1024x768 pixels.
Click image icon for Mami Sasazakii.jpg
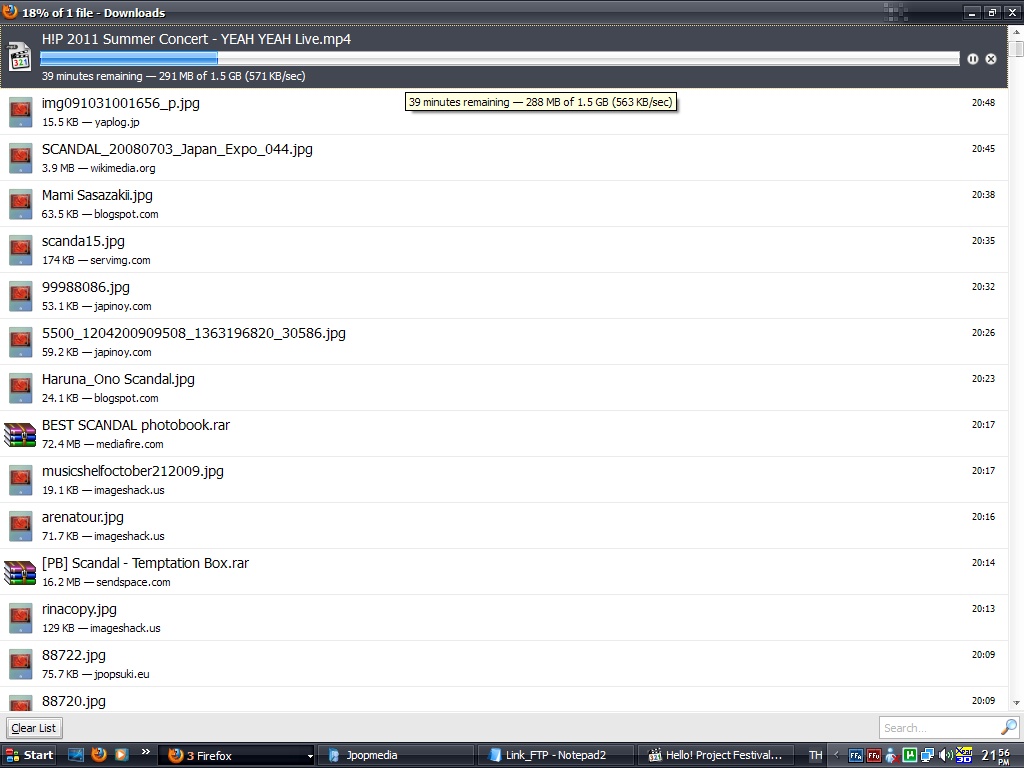[20, 204]
